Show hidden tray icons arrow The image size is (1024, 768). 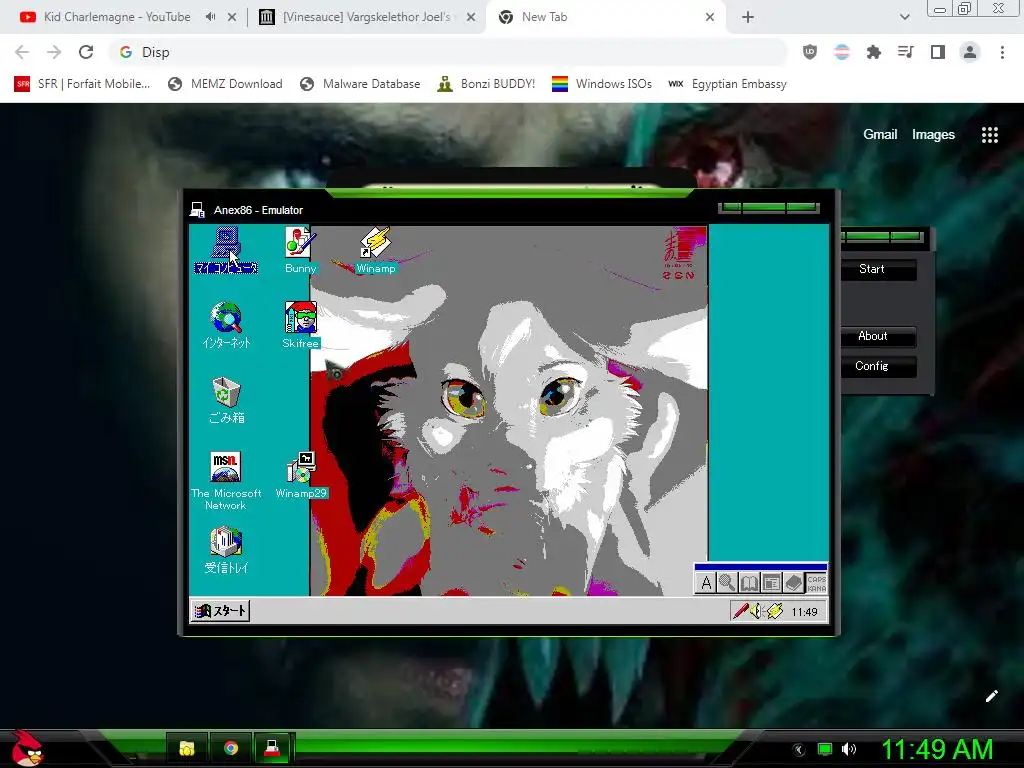coord(798,750)
